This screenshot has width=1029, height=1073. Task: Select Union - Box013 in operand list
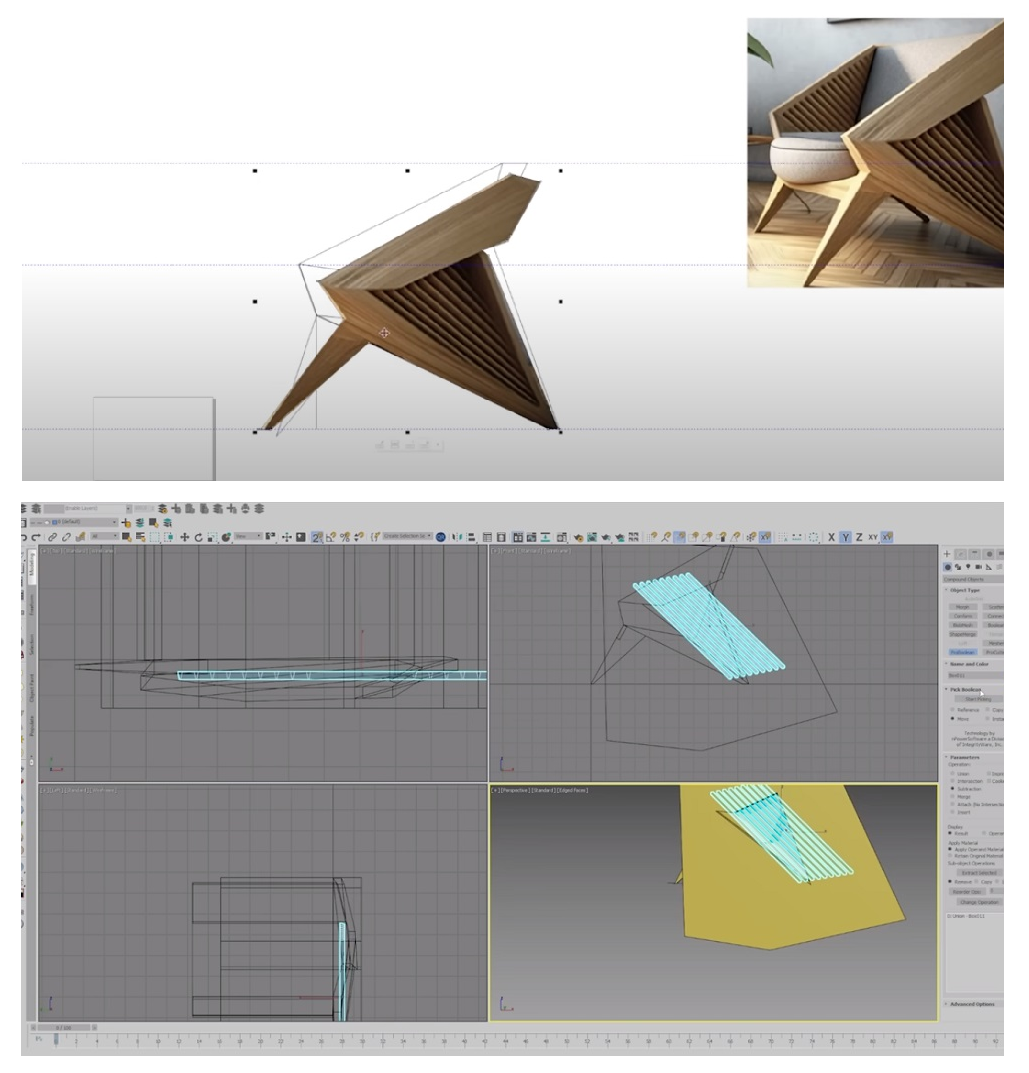click(x=966, y=916)
